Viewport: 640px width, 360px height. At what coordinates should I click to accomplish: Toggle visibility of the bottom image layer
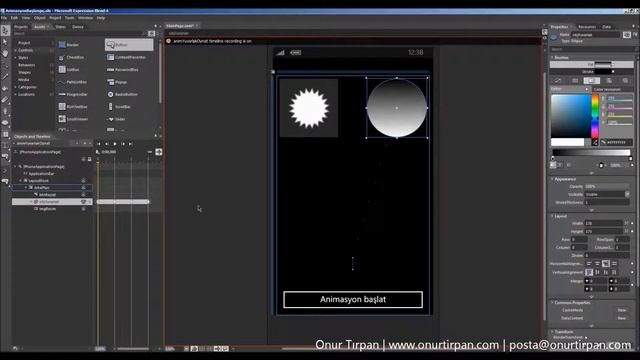point(83,209)
